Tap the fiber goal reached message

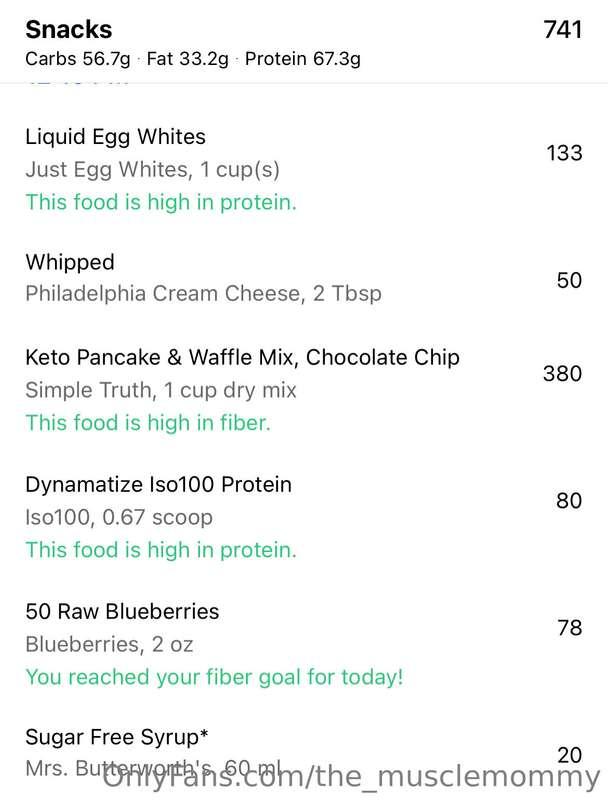point(214,677)
